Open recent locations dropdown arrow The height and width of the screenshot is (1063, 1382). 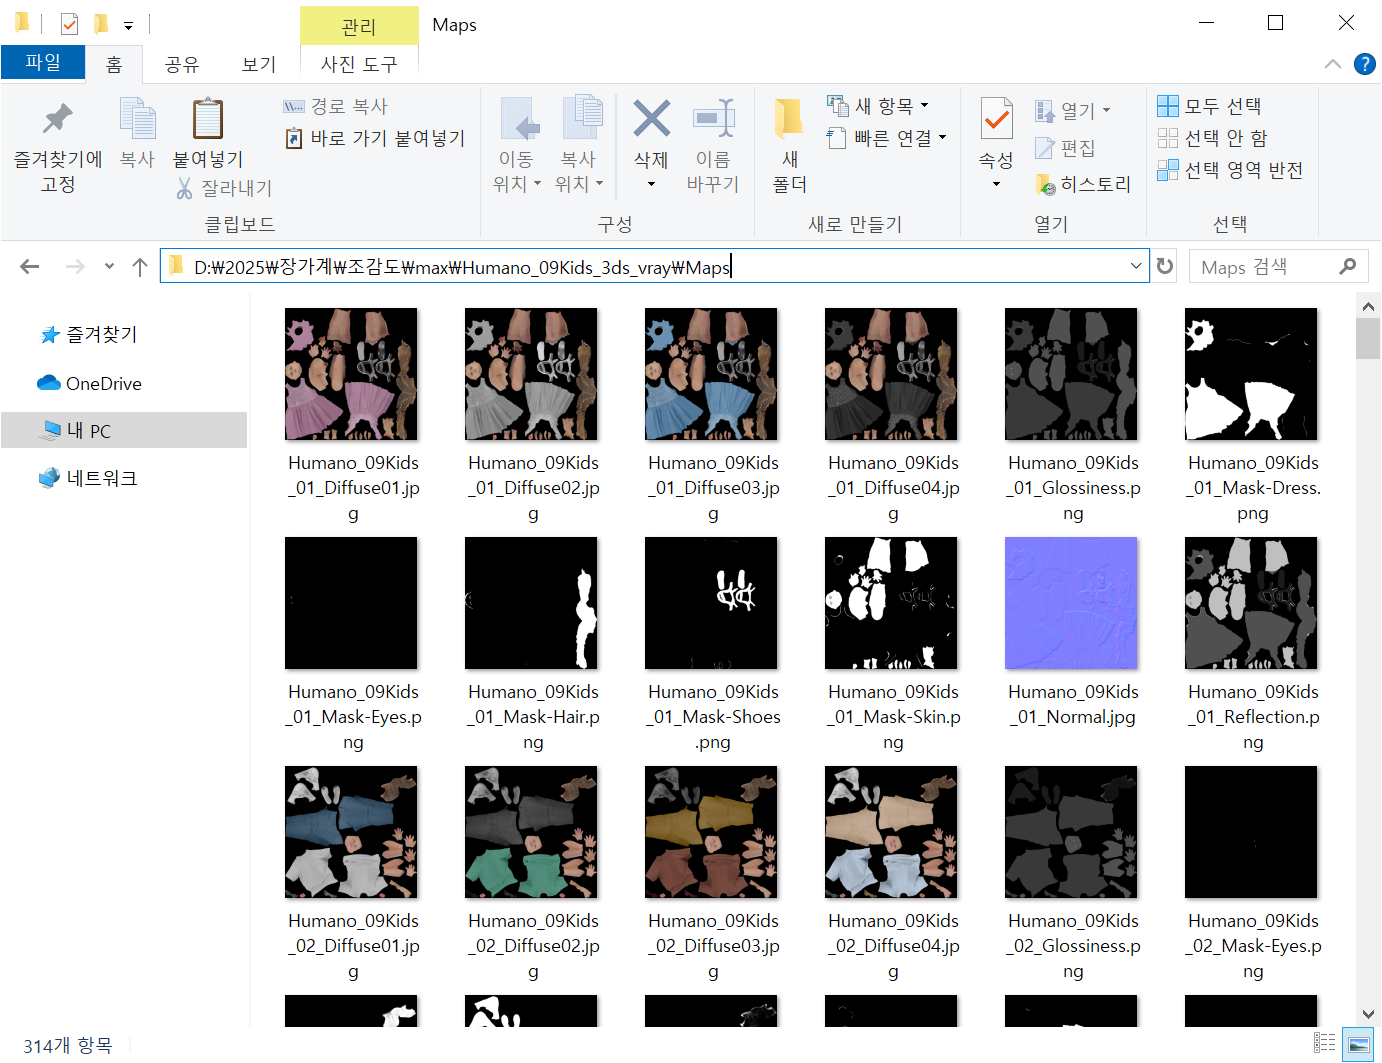tap(109, 266)
